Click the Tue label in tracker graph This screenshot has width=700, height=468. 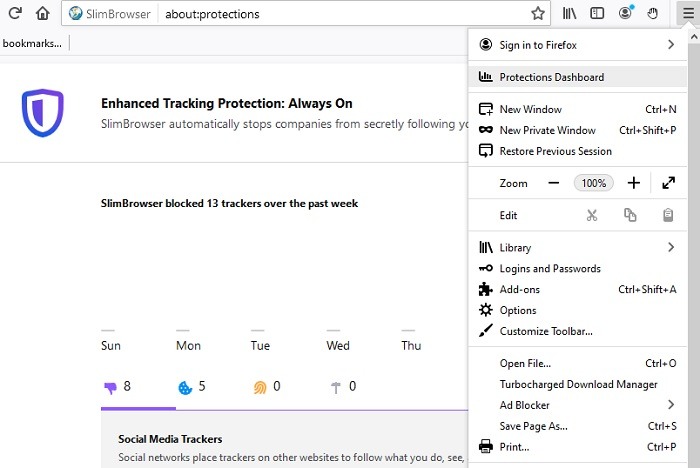[x=260, y=346]
